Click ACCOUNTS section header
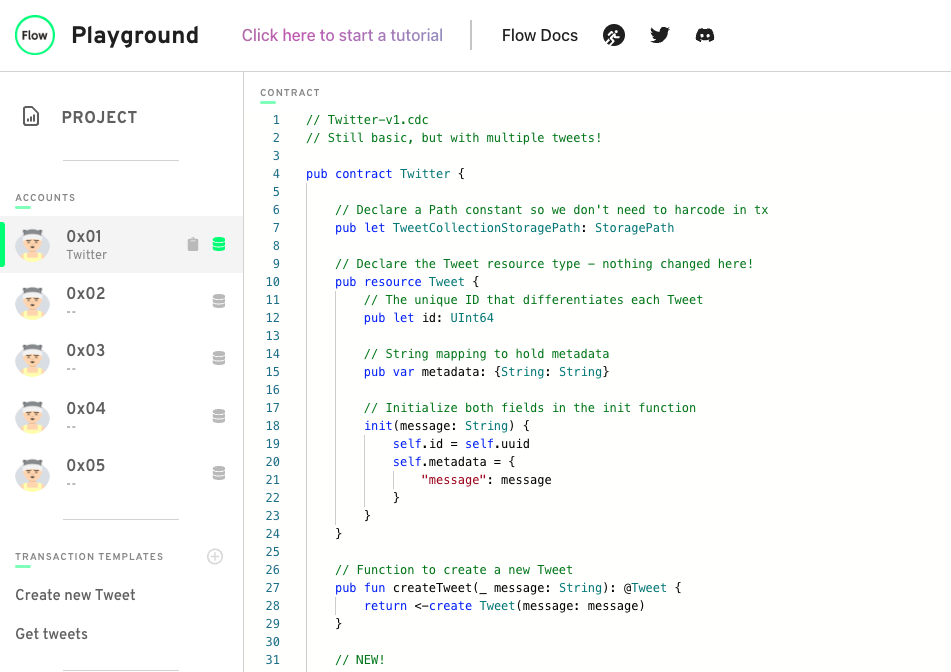Image resolution: width=951 pixels, height=672 pixels. point(45,198)
